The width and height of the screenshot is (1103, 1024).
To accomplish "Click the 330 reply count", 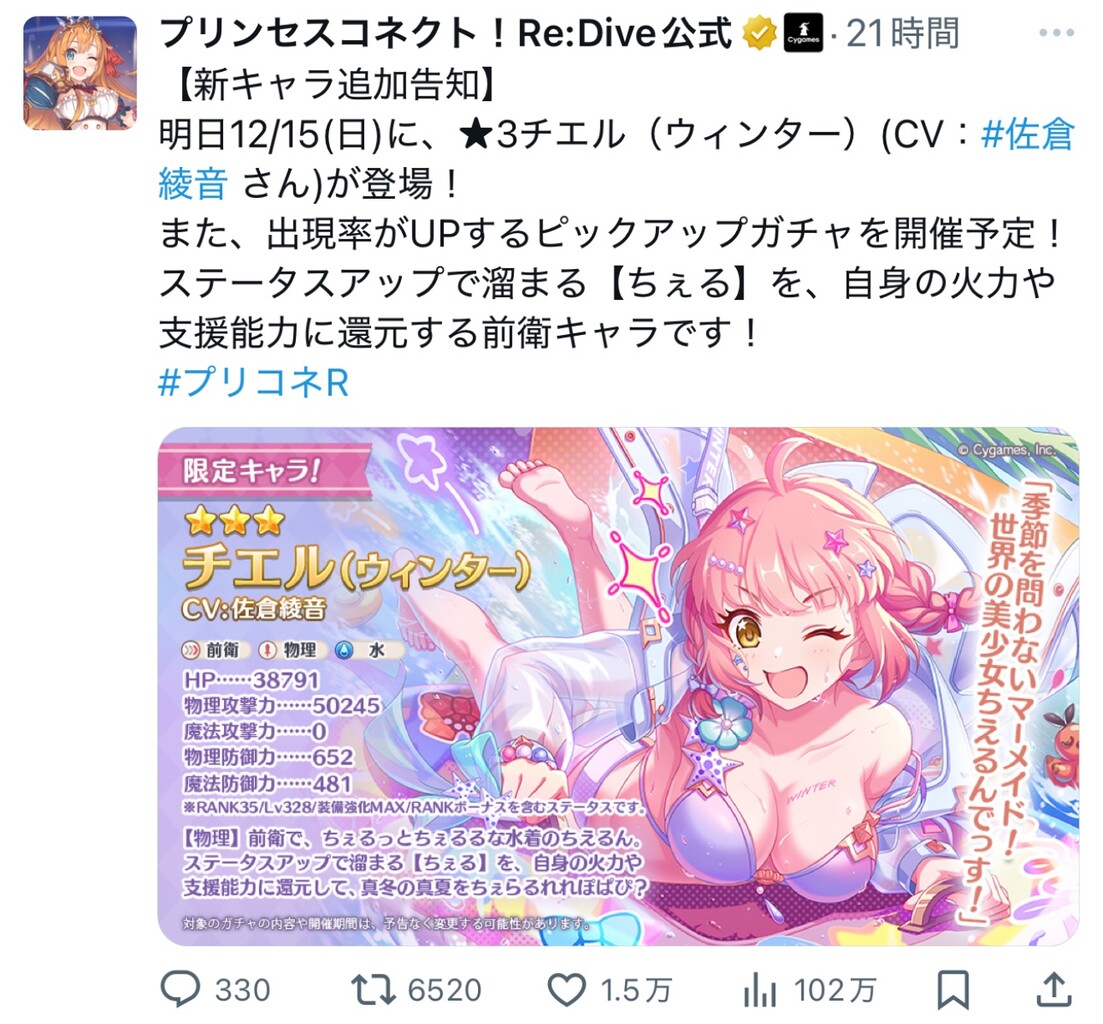I will pos(243,990).
